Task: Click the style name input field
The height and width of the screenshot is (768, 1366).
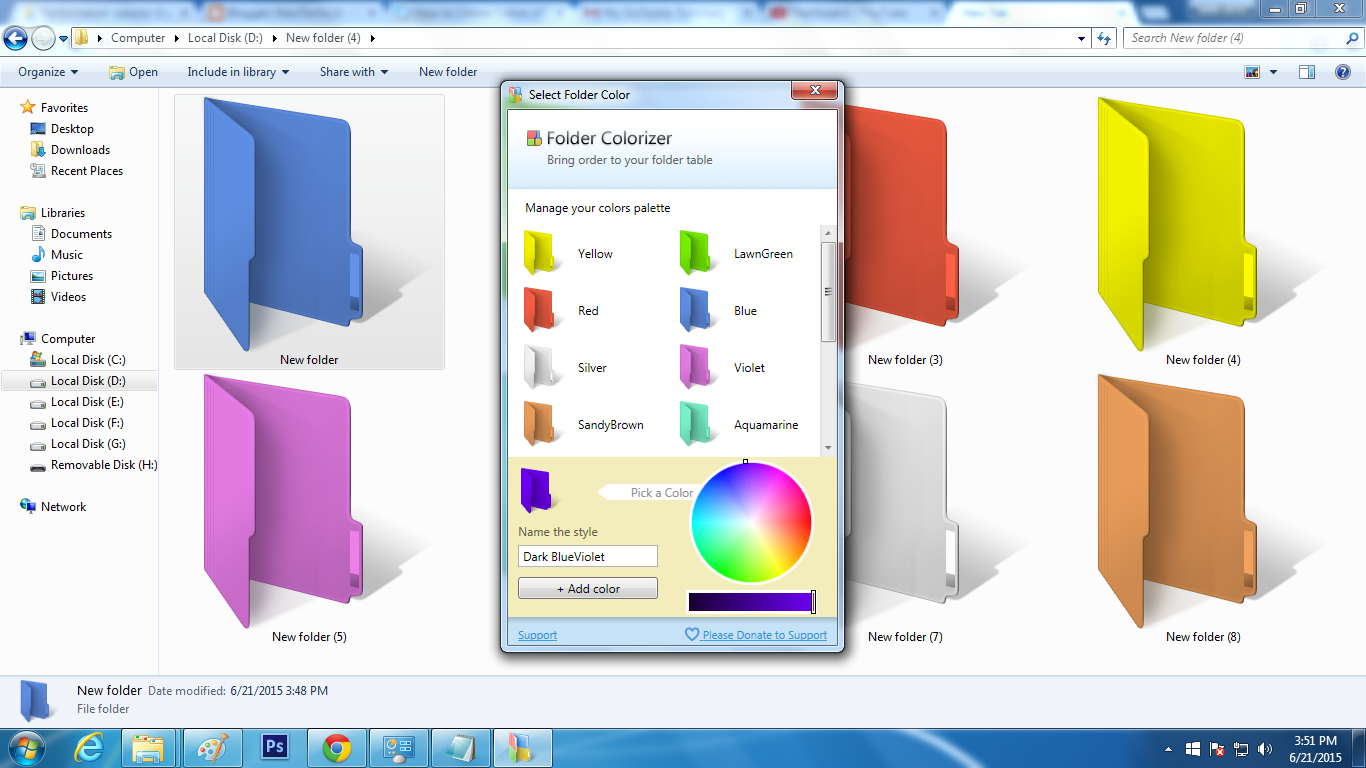Action: 587,556
